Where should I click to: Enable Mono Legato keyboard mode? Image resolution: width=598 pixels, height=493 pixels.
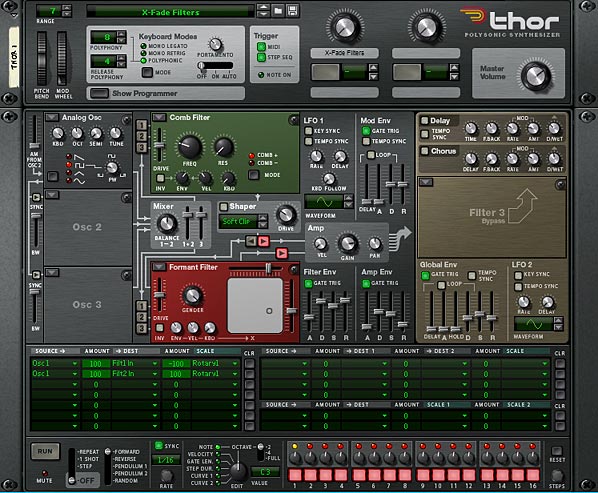click(143, 46)
